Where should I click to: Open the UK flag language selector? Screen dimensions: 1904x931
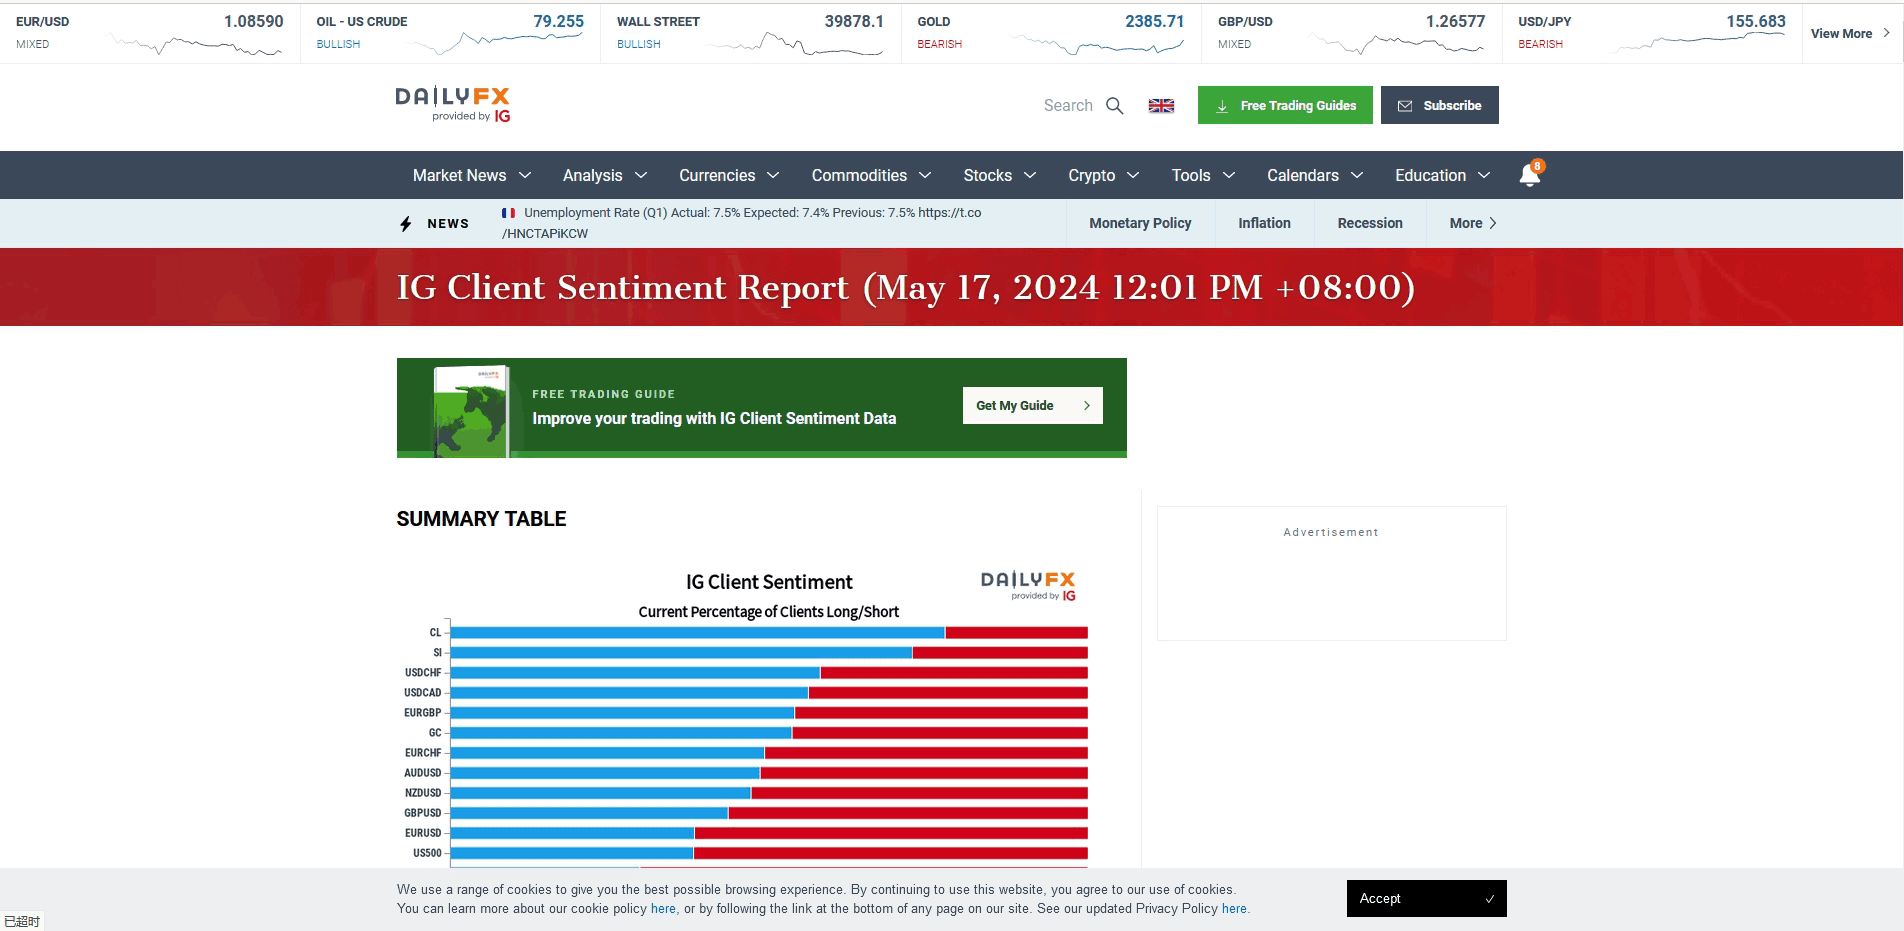pos(1161,105)
